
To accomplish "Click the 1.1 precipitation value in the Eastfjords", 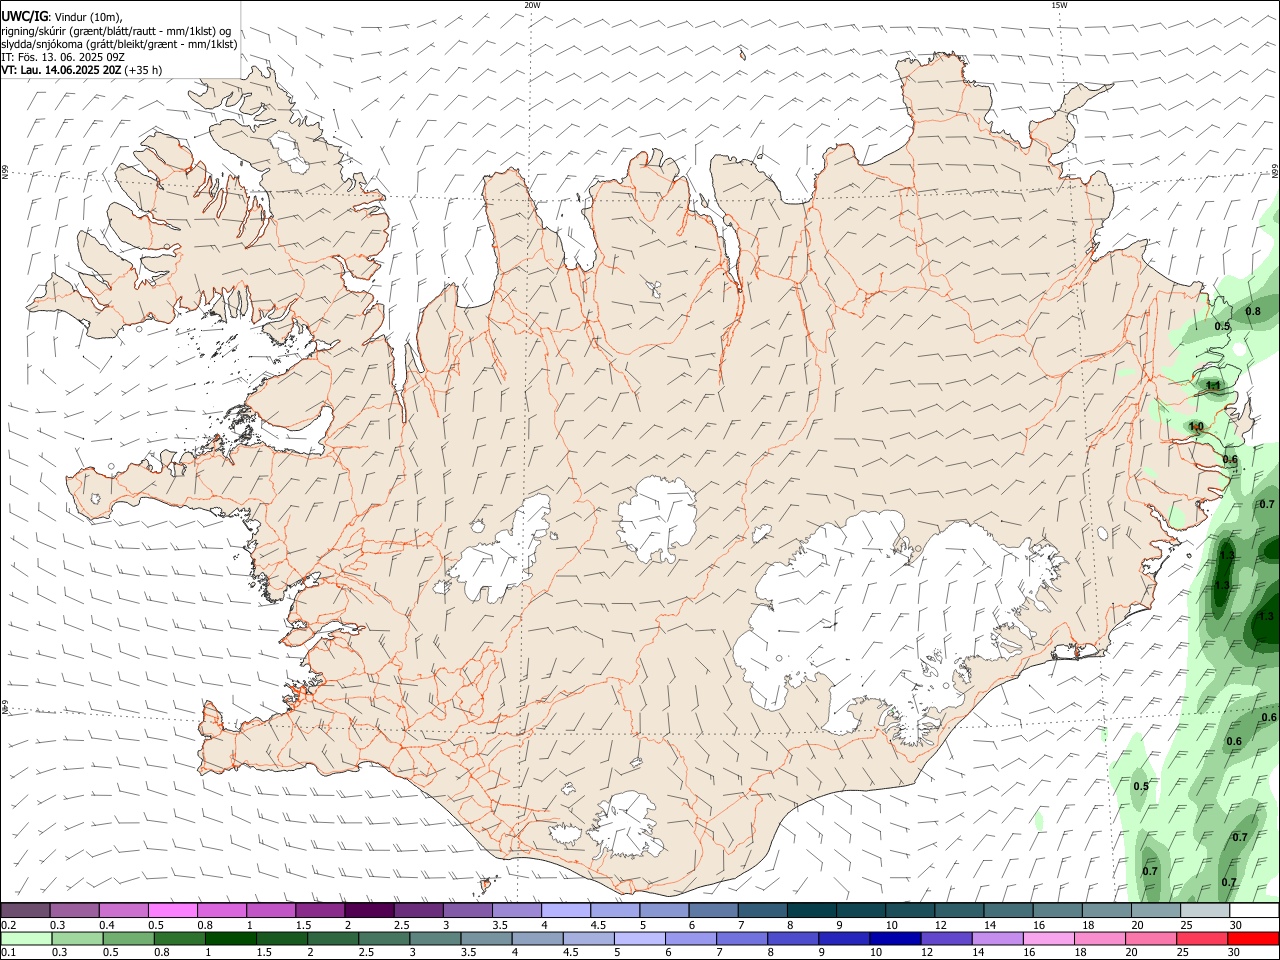I will (1213, 386).
